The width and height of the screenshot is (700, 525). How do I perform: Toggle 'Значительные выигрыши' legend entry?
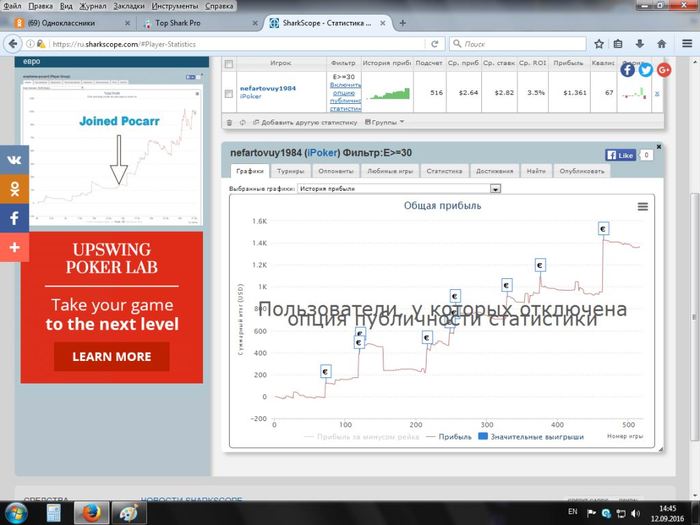click(x=531, y=437)
